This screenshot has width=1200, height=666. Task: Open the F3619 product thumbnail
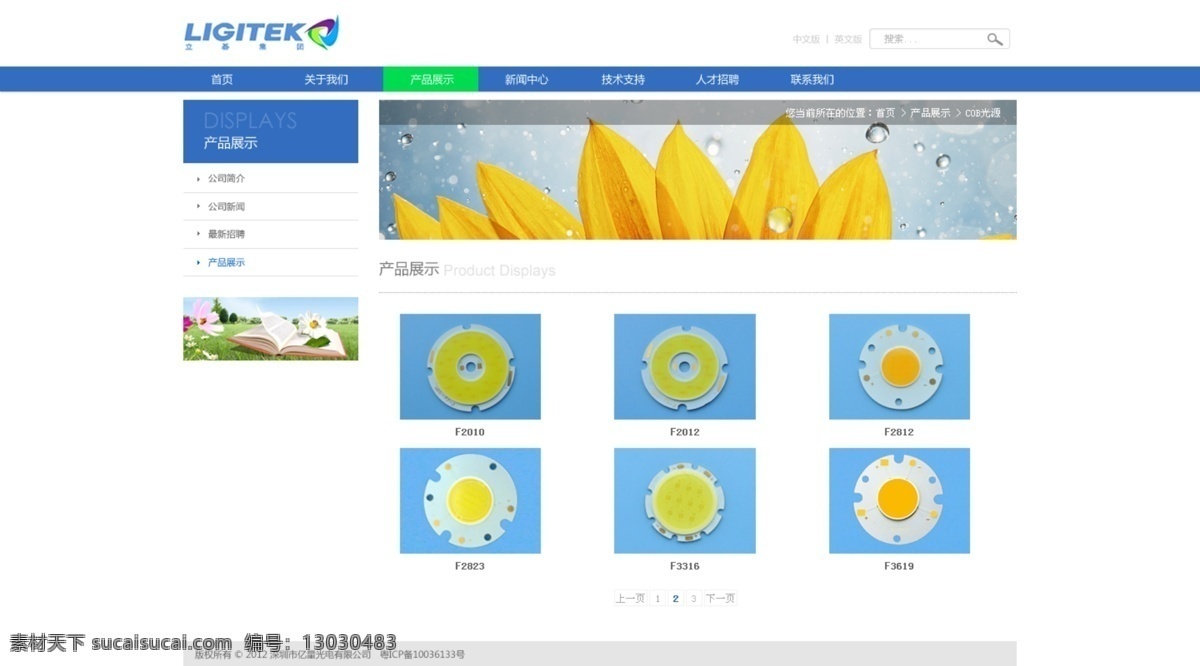pos(899,501)
